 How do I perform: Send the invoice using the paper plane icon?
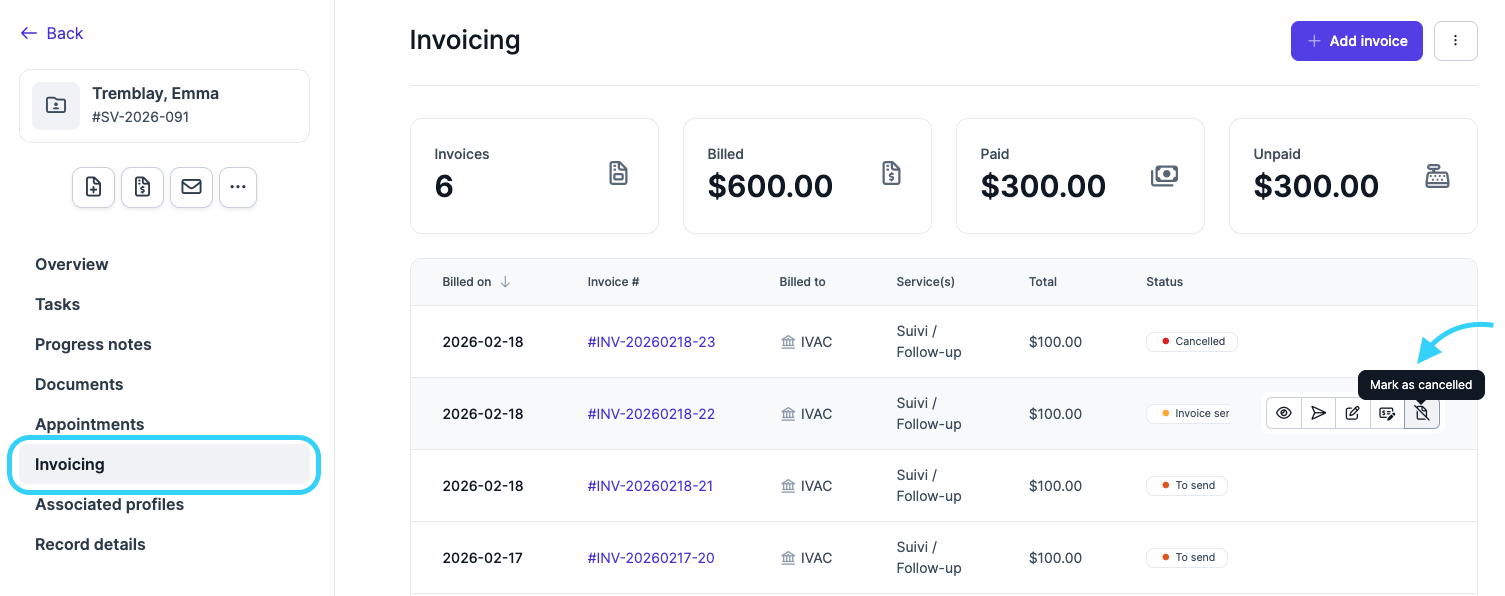(x=1319, y=413)
